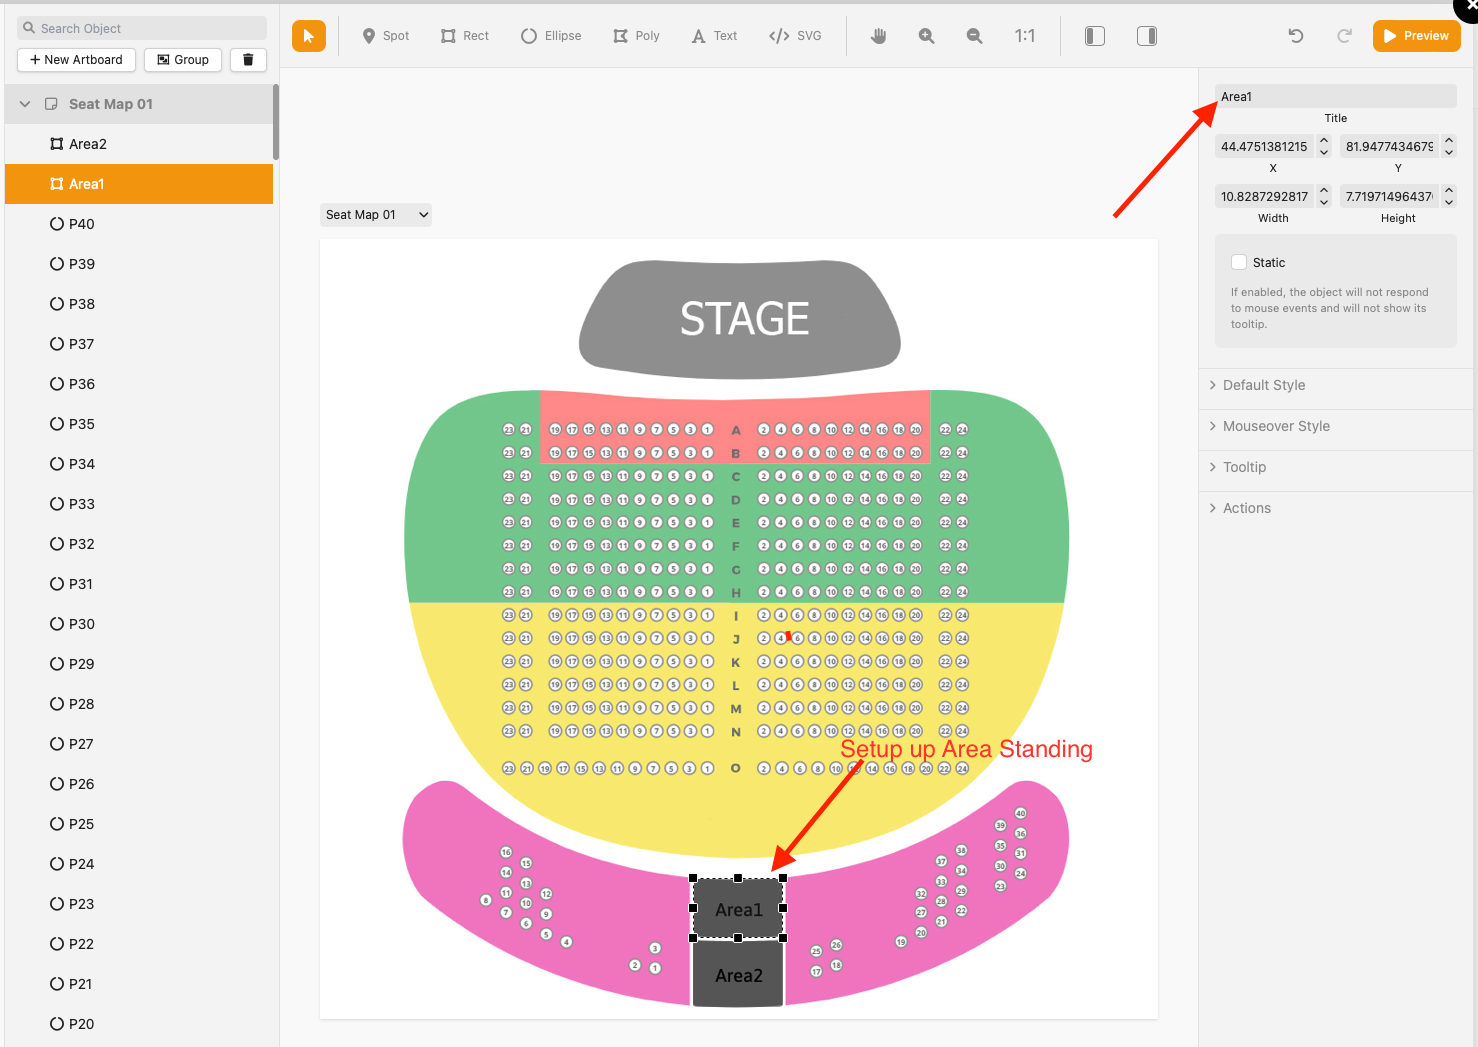Edit the Height value field

click(1389, 196)
